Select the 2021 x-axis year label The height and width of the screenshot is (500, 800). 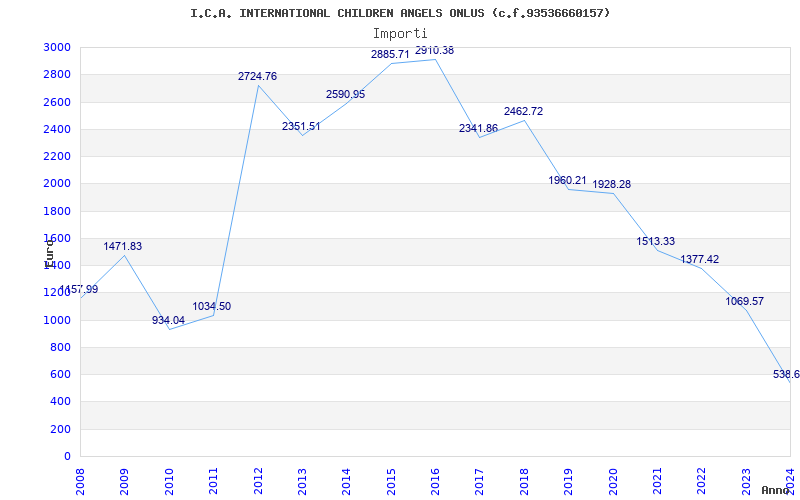coord(657,481)
